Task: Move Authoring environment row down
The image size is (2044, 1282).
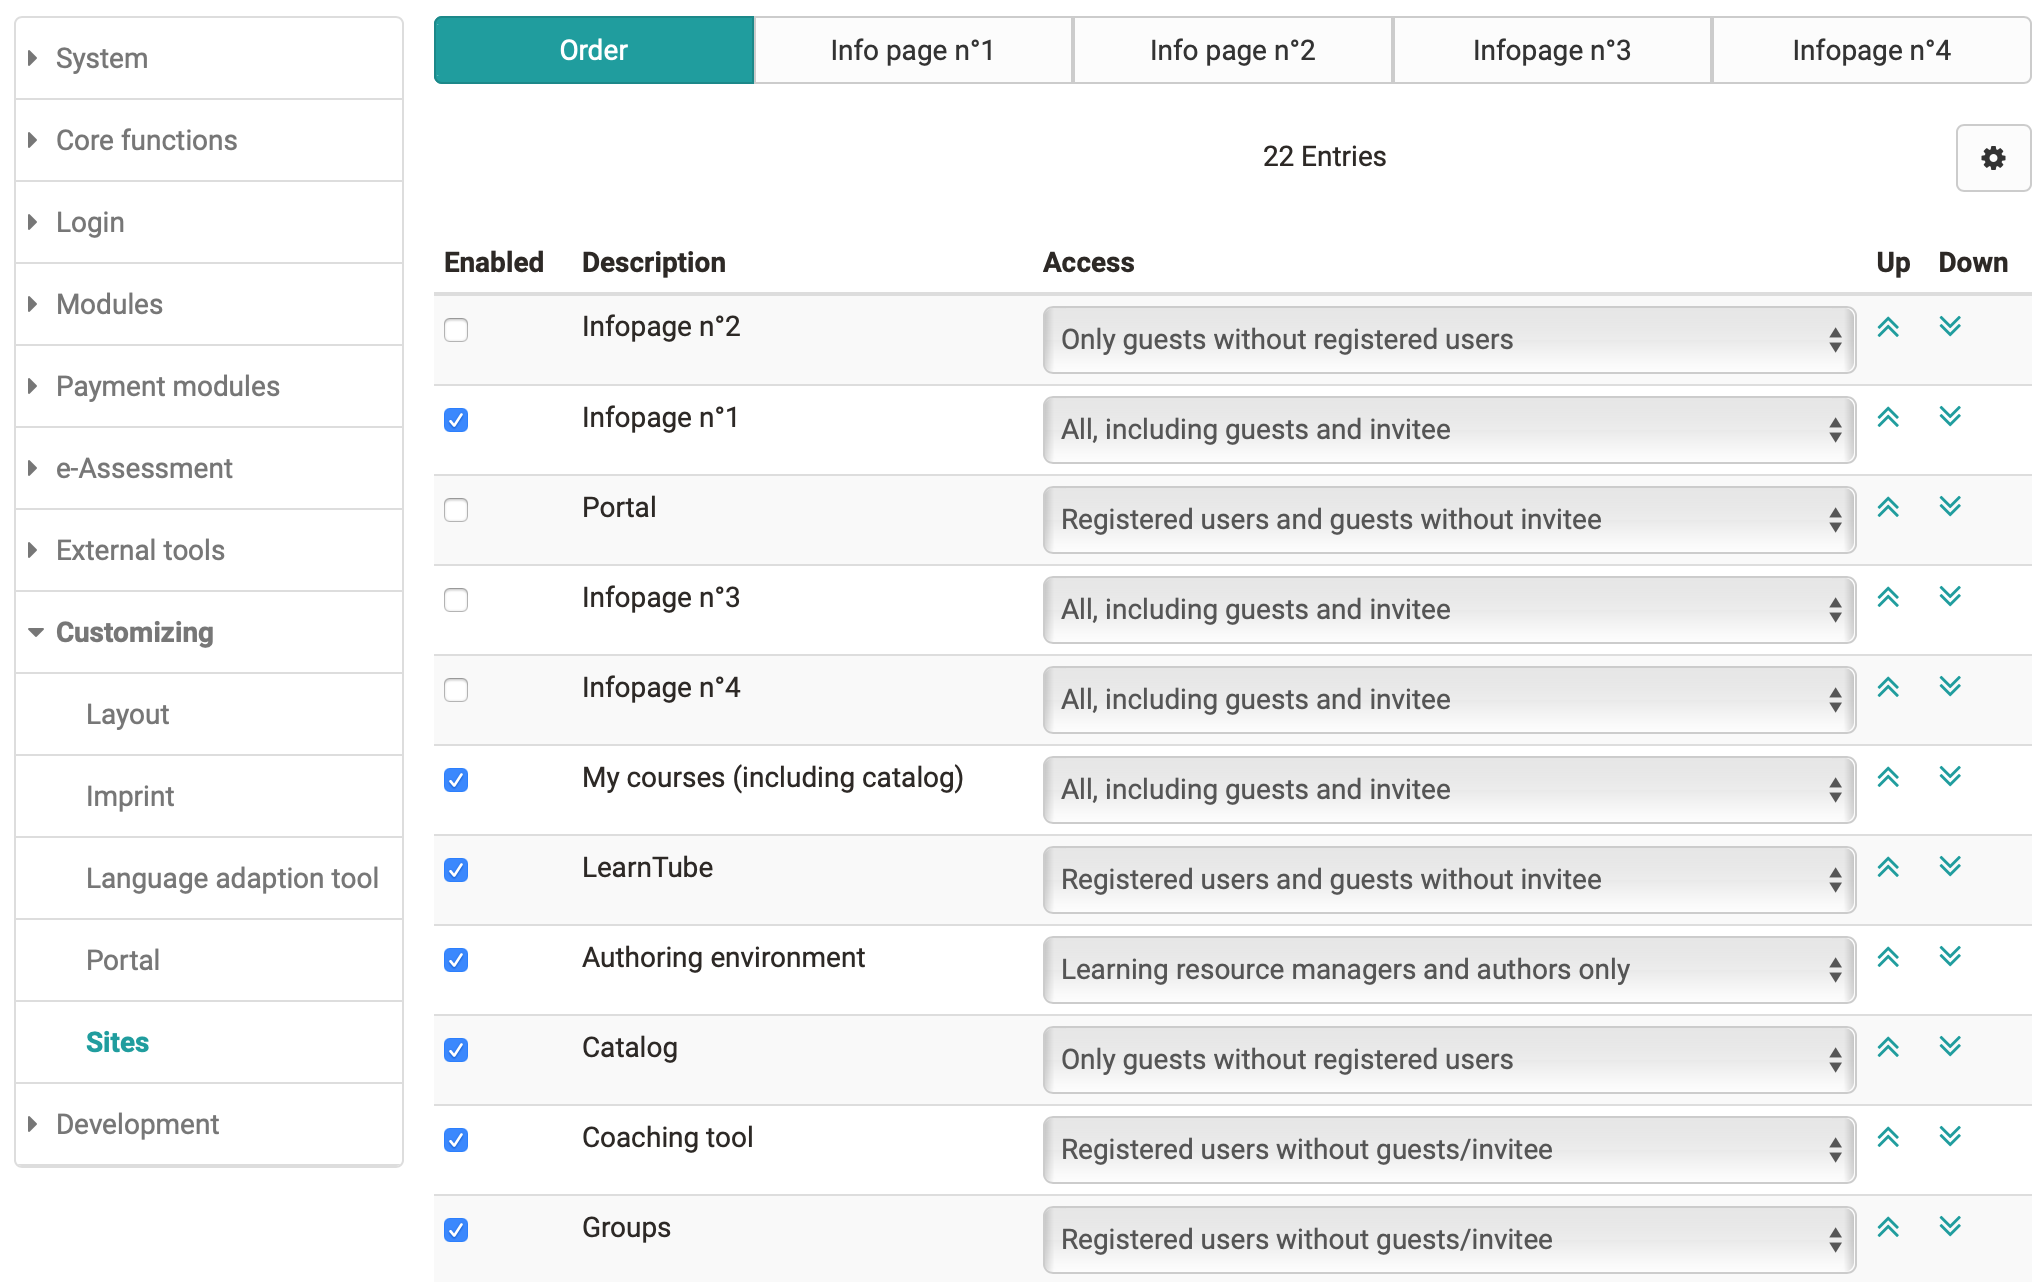Action: tap(1949, 956)
